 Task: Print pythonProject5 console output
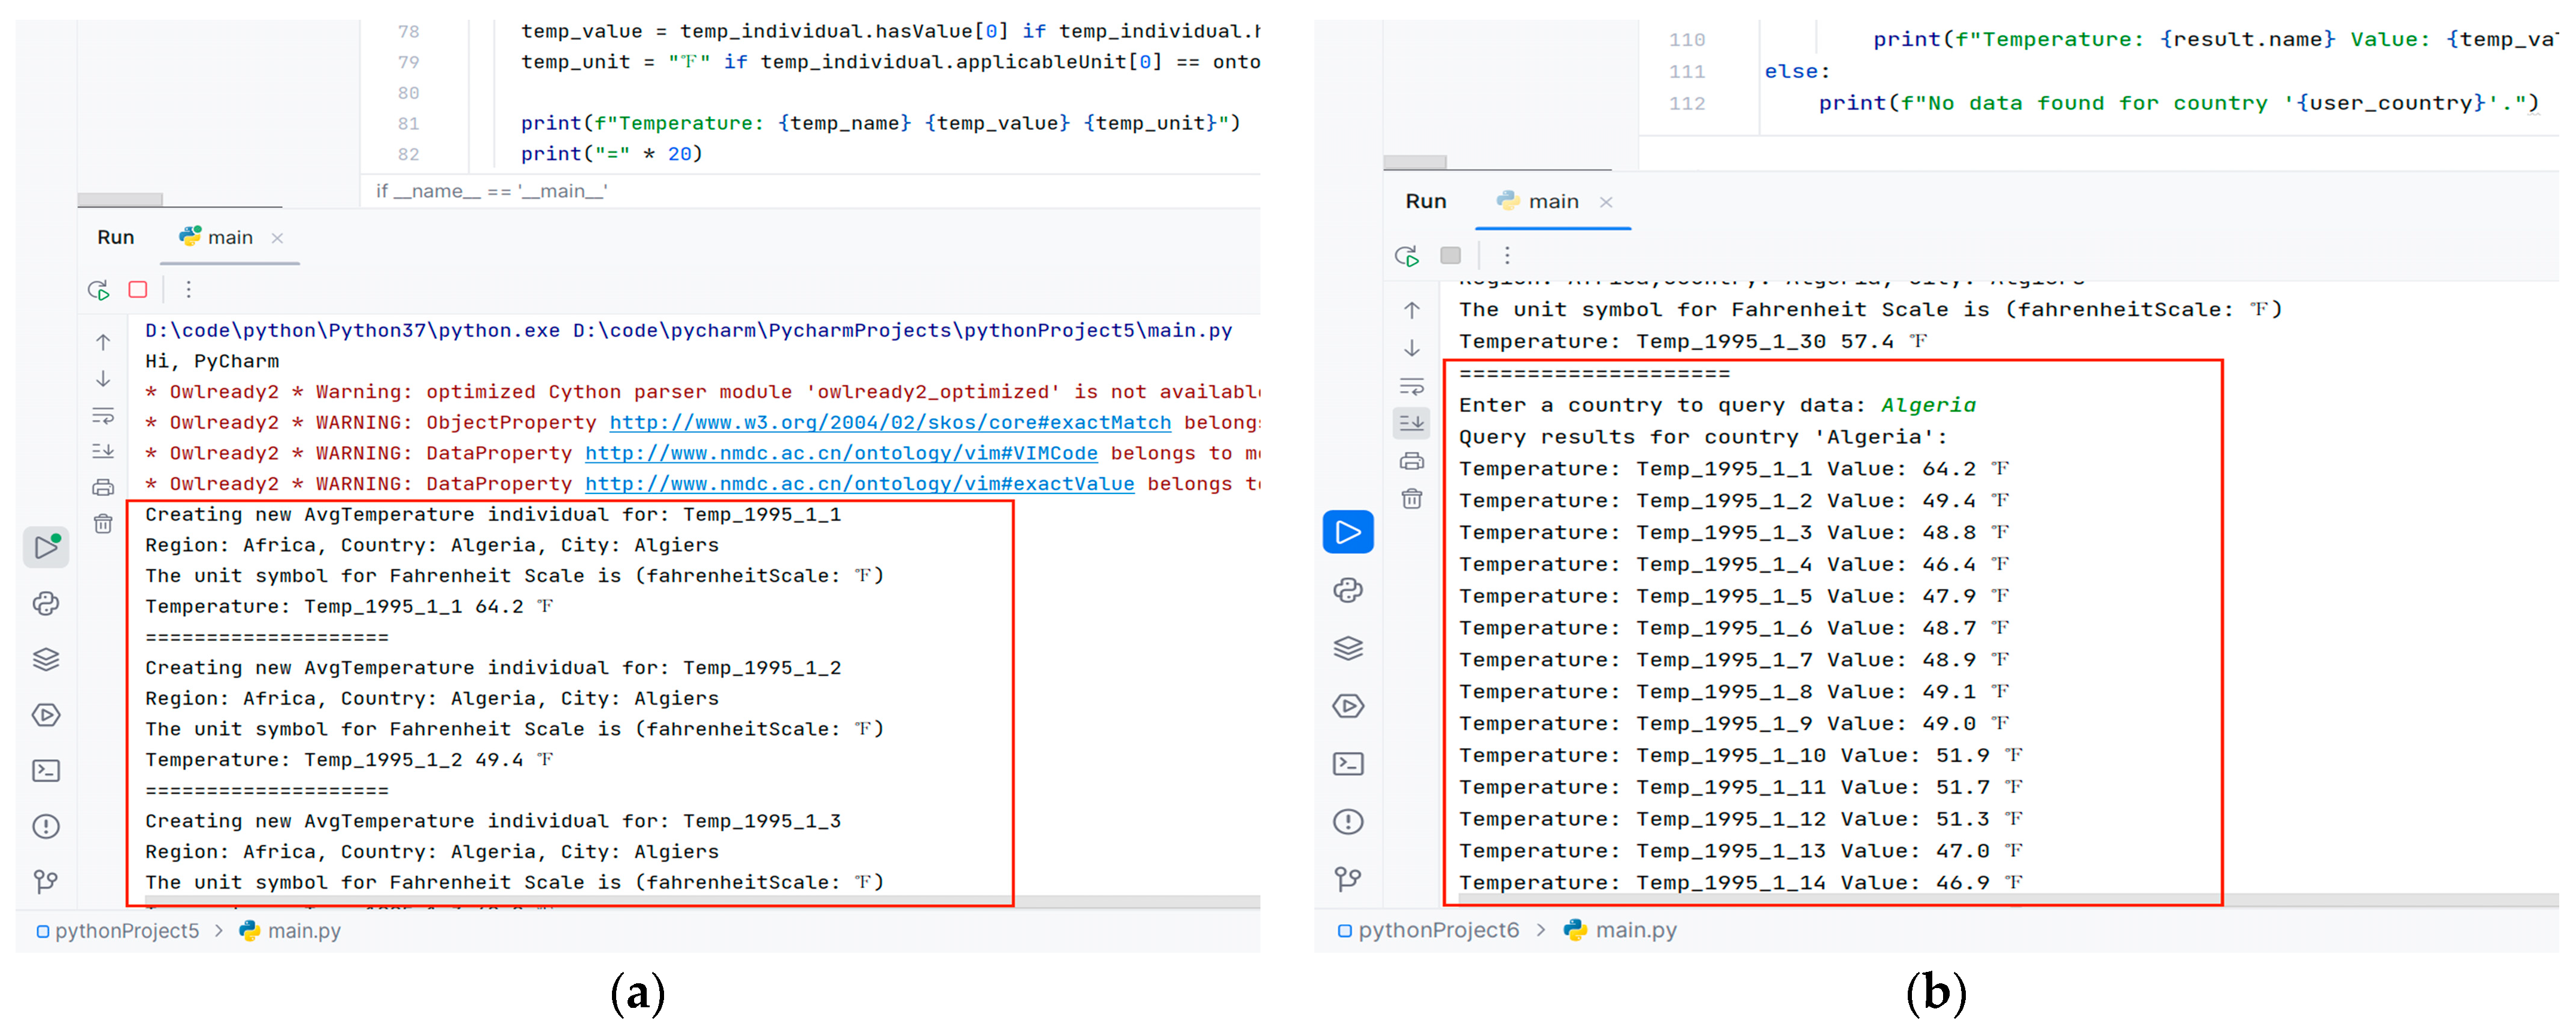point(103,488)
